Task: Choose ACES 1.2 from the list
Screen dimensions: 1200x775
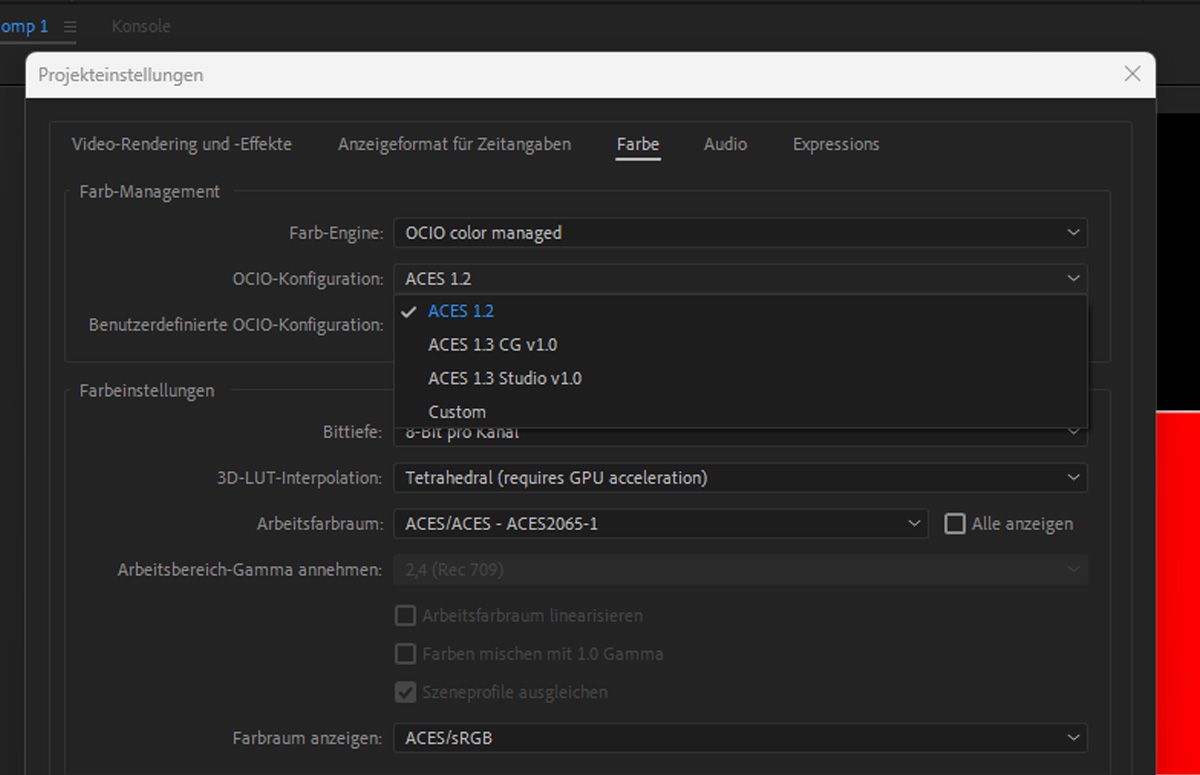Action: pos(461,311)
